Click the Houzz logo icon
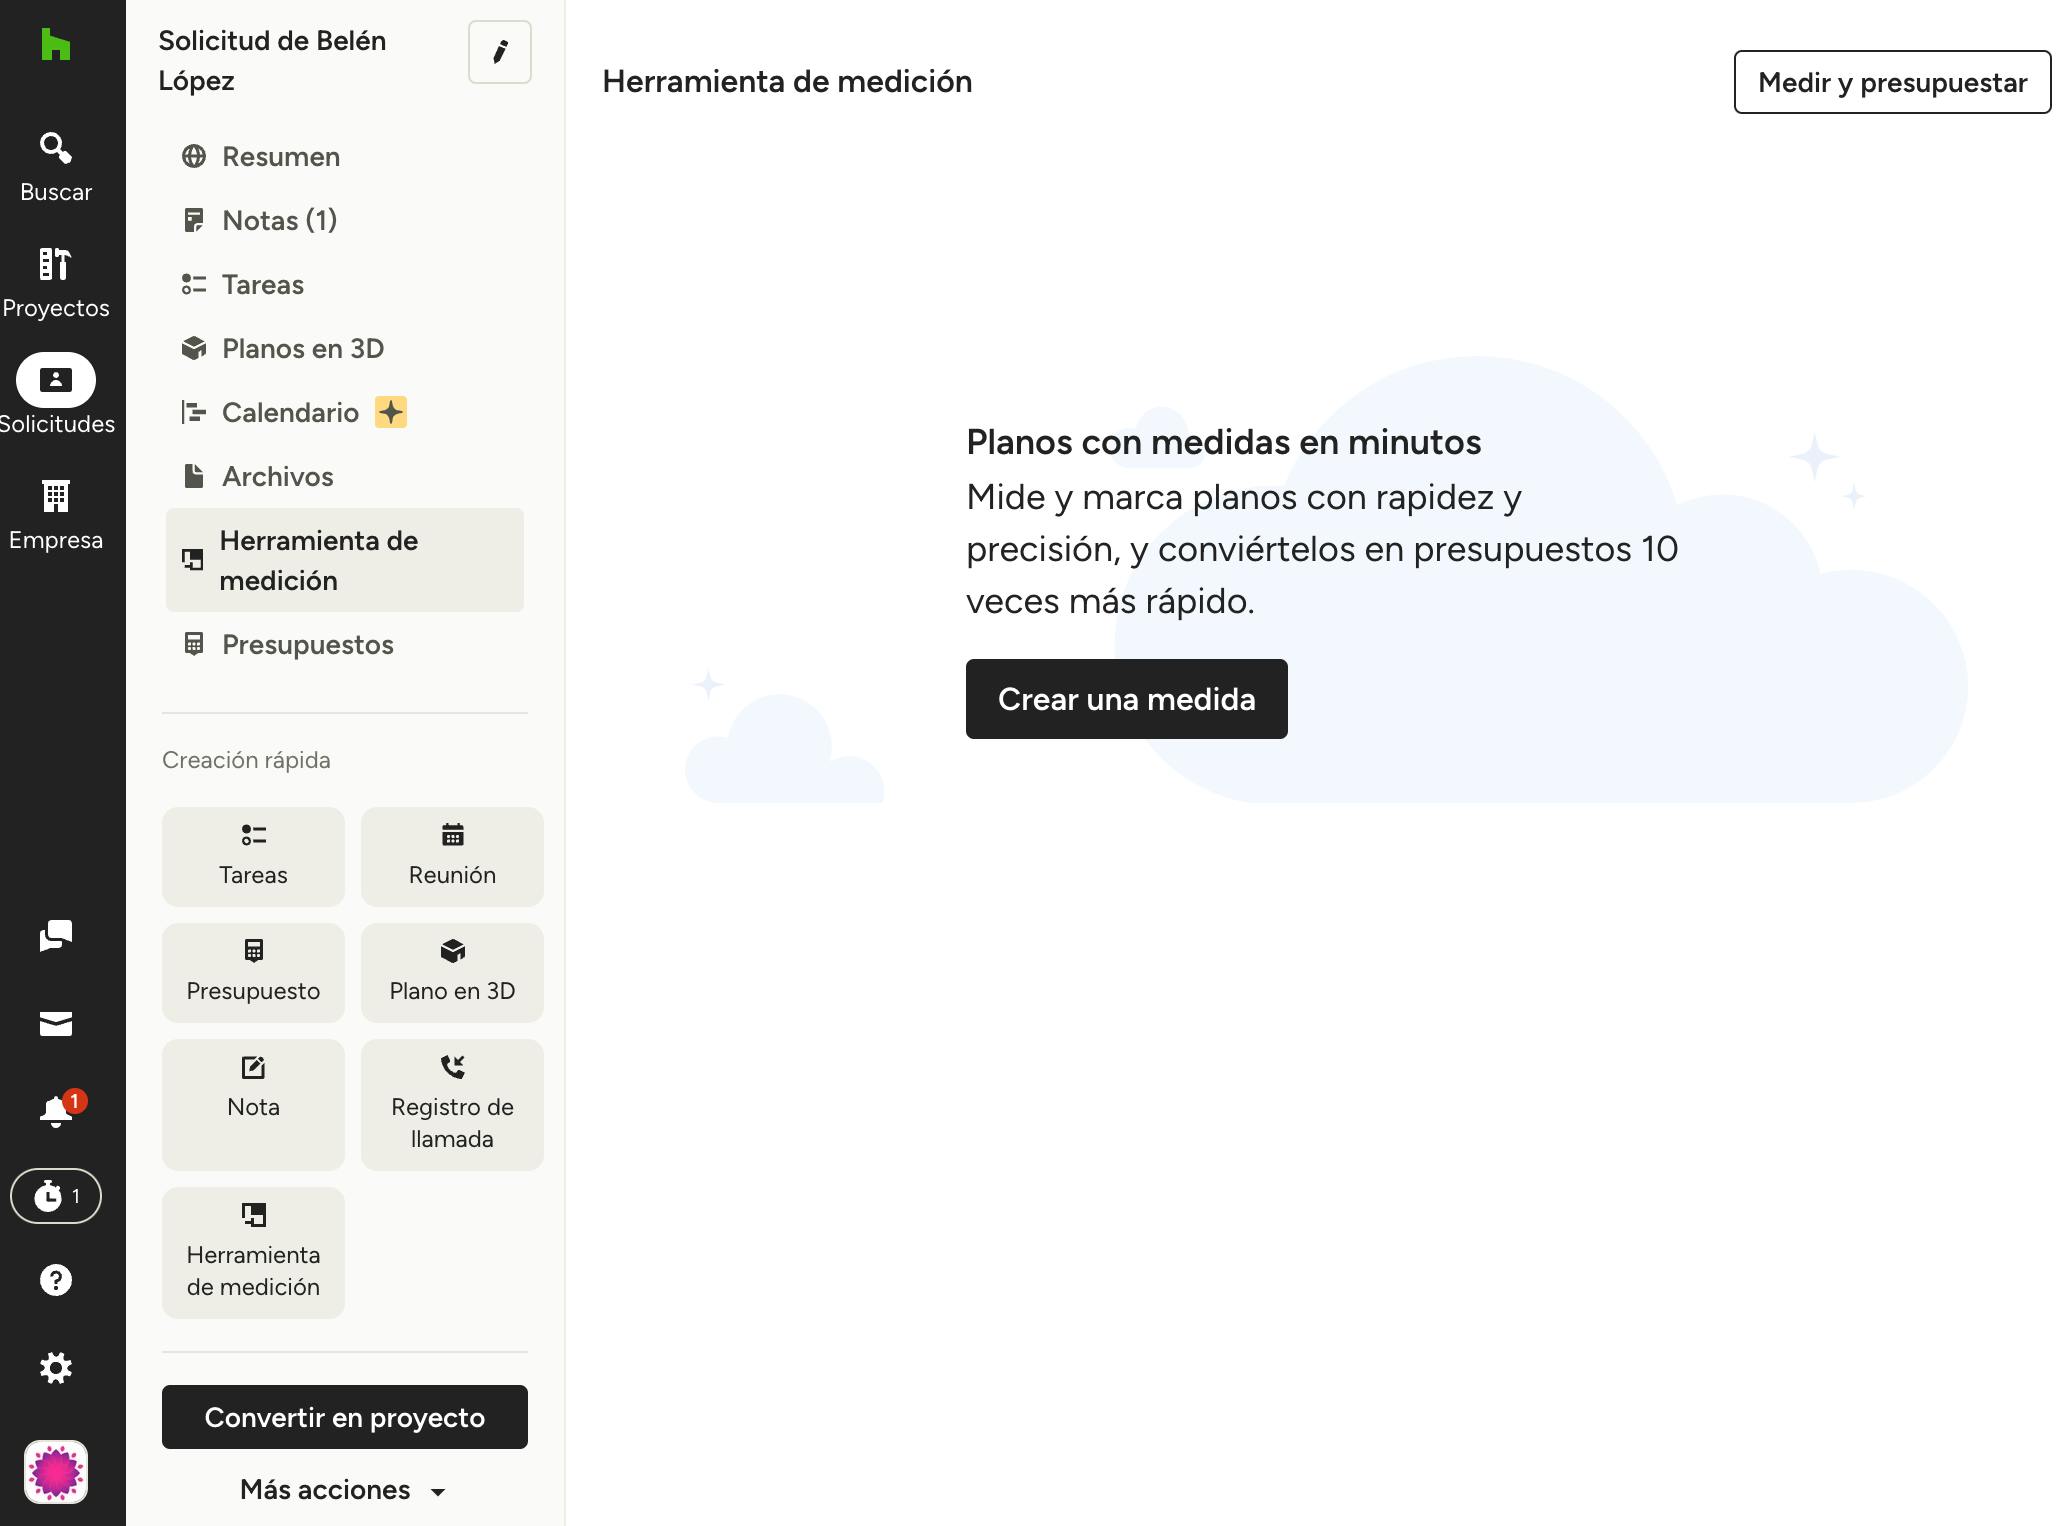This screenshot has height=1526, width=2066. pos(55,45)
